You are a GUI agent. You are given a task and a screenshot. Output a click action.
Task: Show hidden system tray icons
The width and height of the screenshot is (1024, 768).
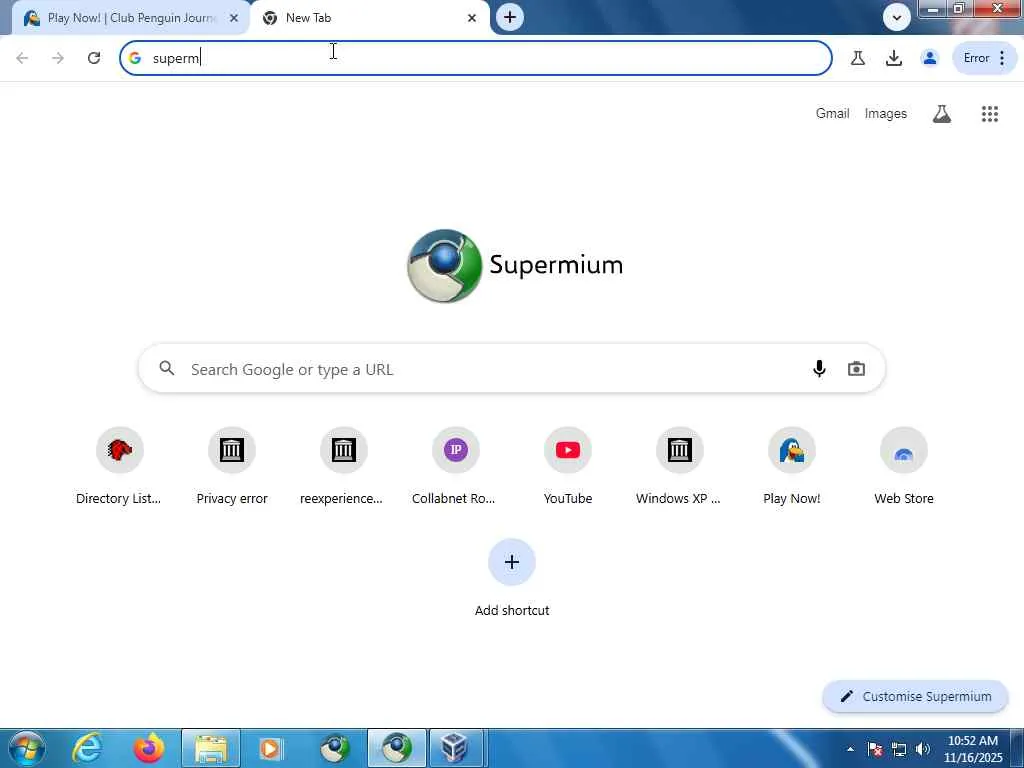(x=850, y=749)
